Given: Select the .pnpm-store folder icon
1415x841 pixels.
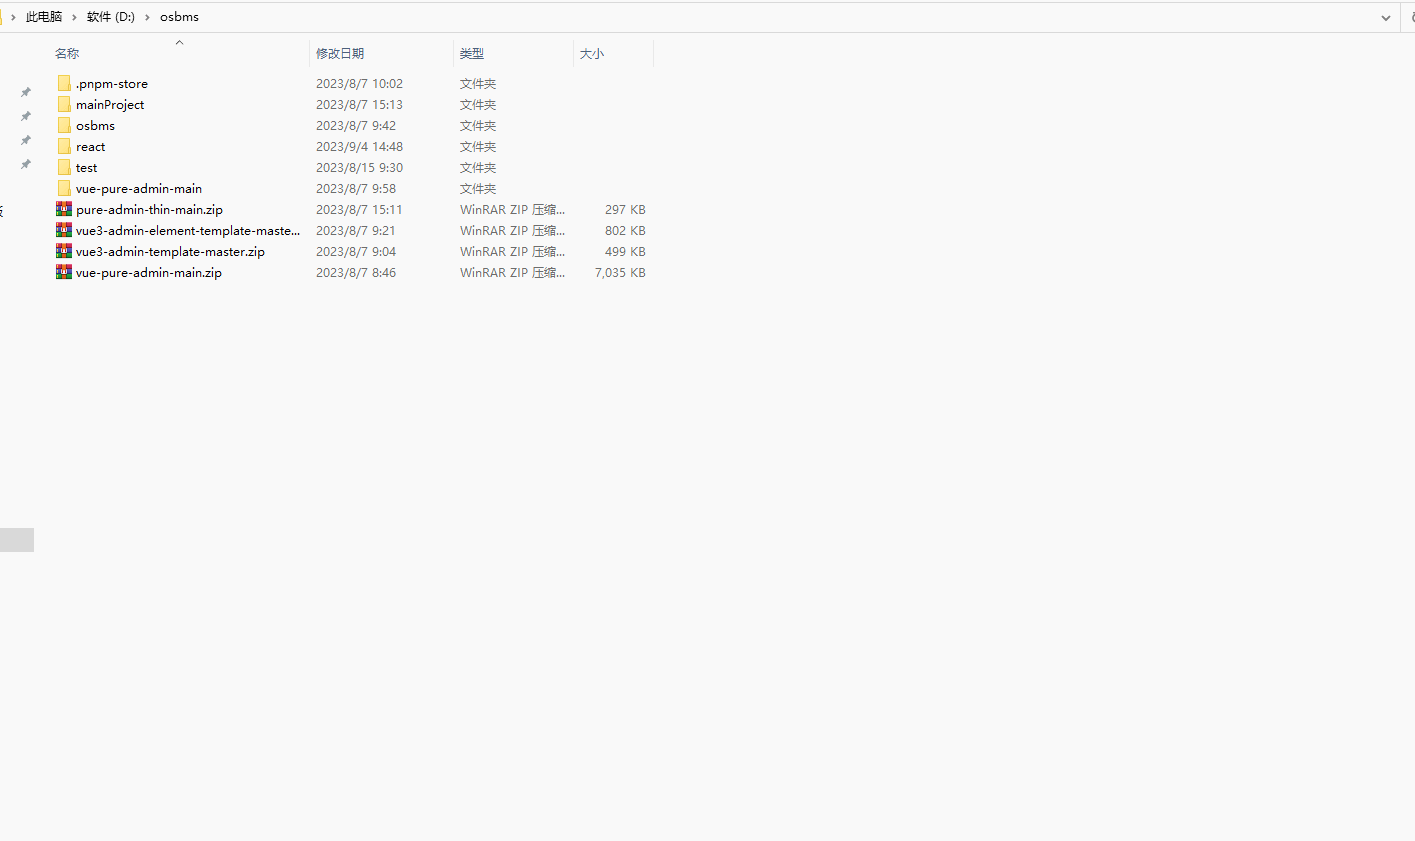Looking at the screenshot, I should tap(64, 83).
